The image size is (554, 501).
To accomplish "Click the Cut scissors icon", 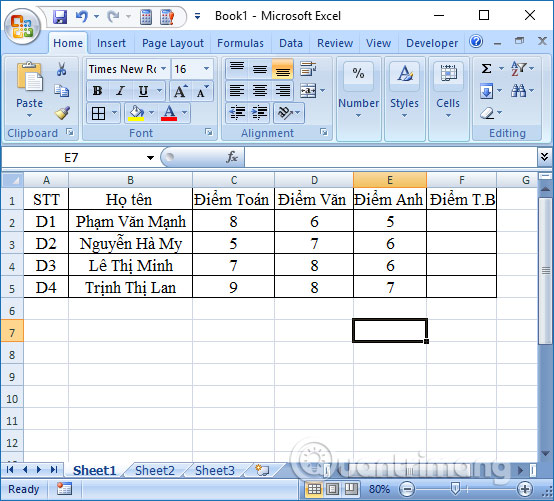I will point(61,69).
